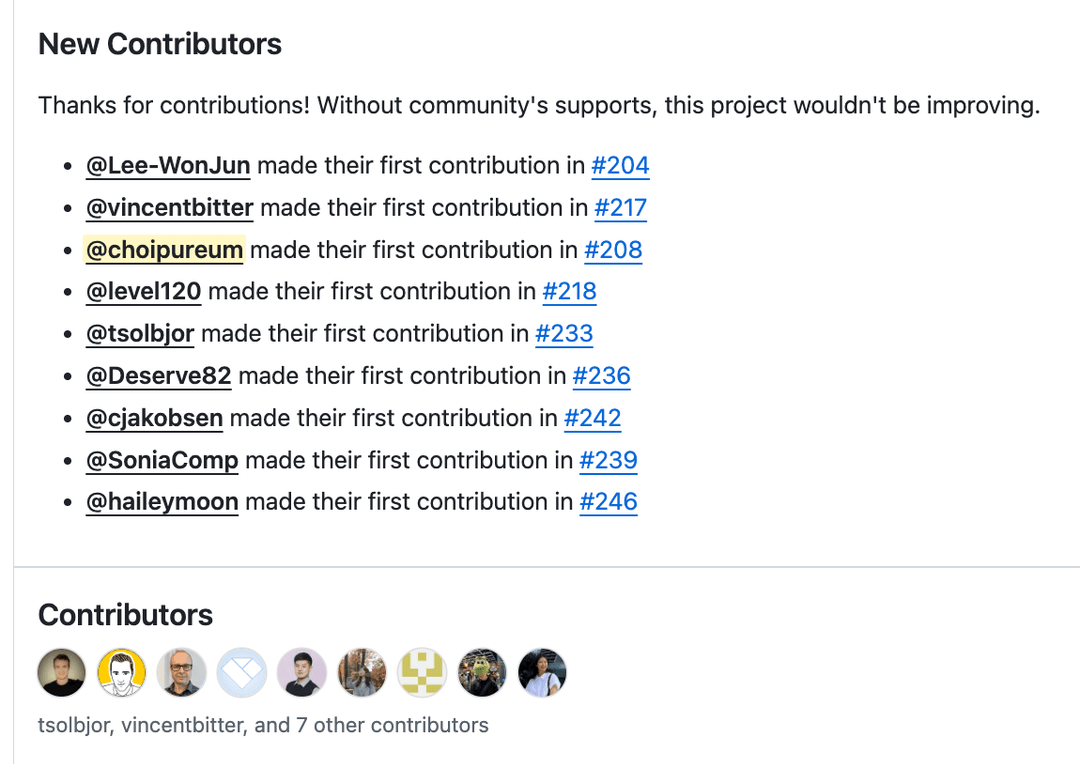Click the yellow-background sketch drawing avatar
The image size is (1080, 764).
point(122,672)
